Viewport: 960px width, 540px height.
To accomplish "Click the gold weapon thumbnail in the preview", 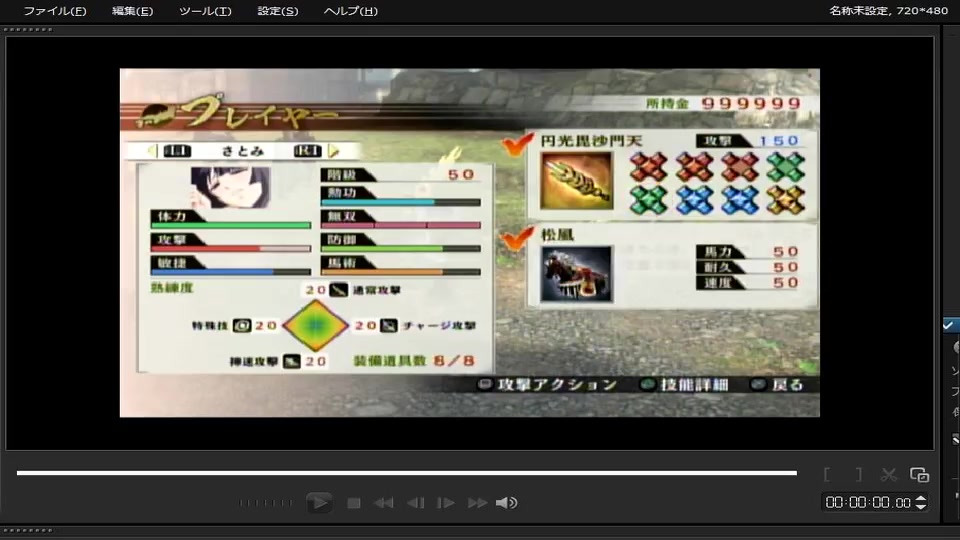I will [576, 181].
